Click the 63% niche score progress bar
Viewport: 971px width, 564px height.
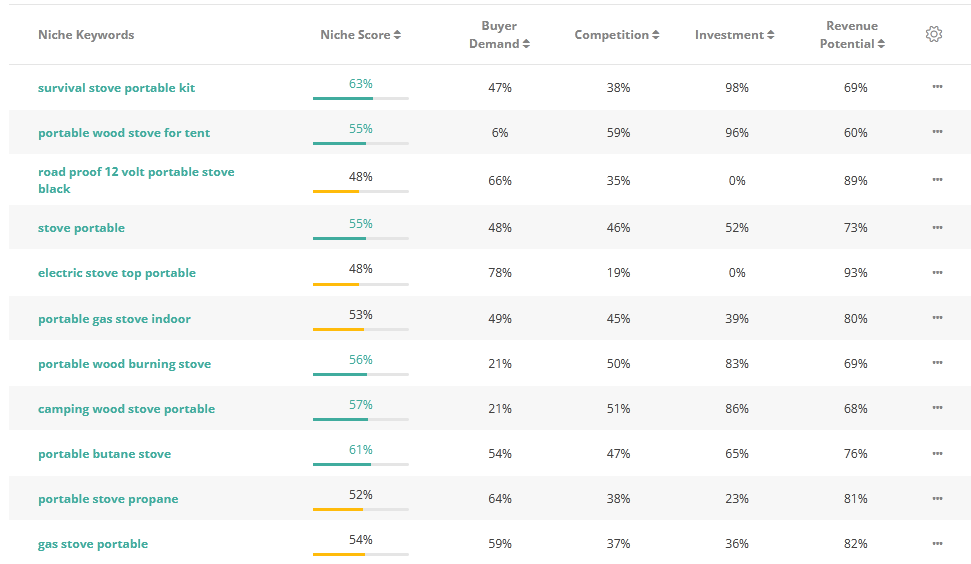360,98
